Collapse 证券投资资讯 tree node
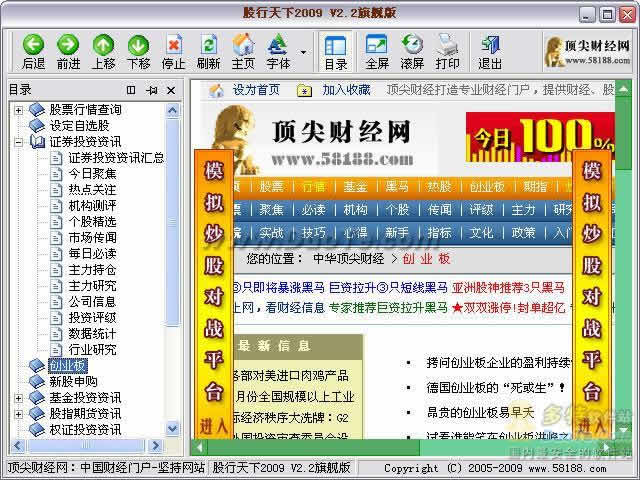The image size is (640, 480). [18, 142]
